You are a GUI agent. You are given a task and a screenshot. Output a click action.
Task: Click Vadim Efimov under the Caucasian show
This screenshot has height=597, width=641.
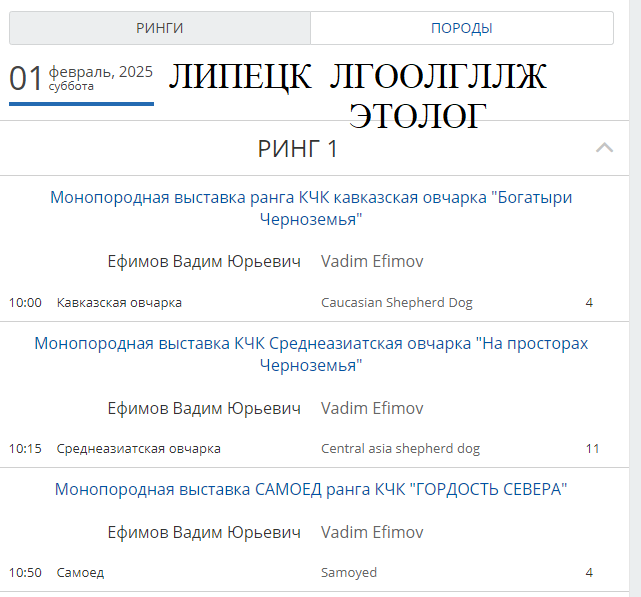pyautogui.click(x=372, y=261)
